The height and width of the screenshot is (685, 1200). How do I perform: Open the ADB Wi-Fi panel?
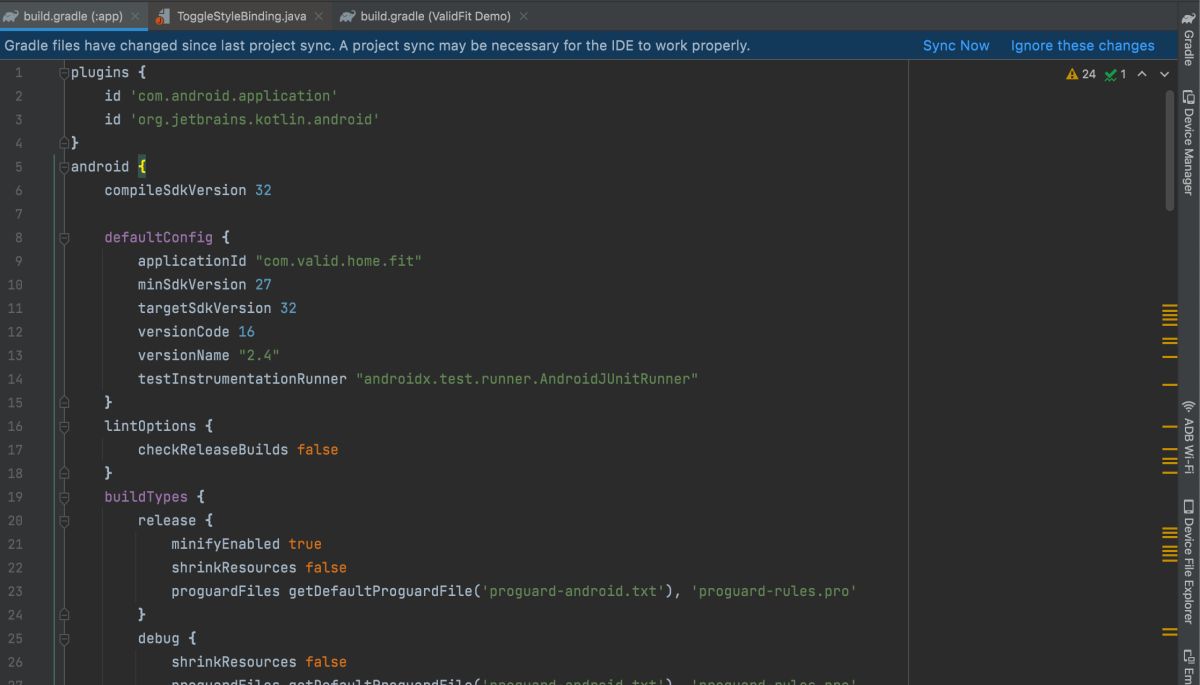(1188, 437)
